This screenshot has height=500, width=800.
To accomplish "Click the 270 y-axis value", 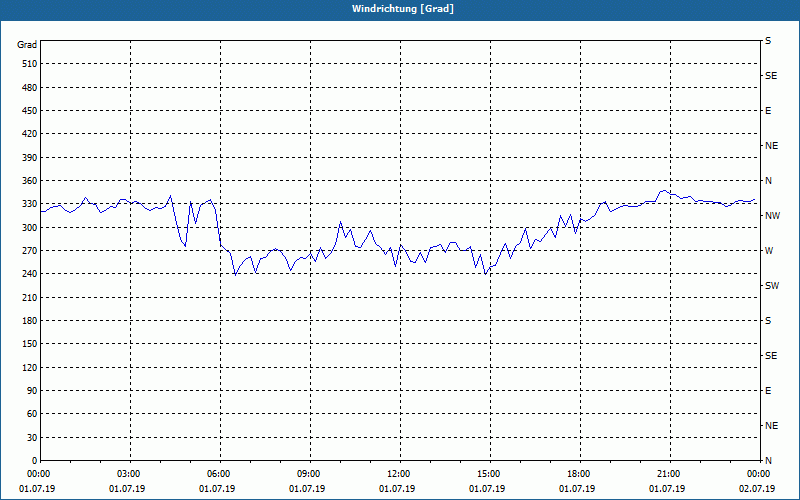I will click(x=30, y=251).
